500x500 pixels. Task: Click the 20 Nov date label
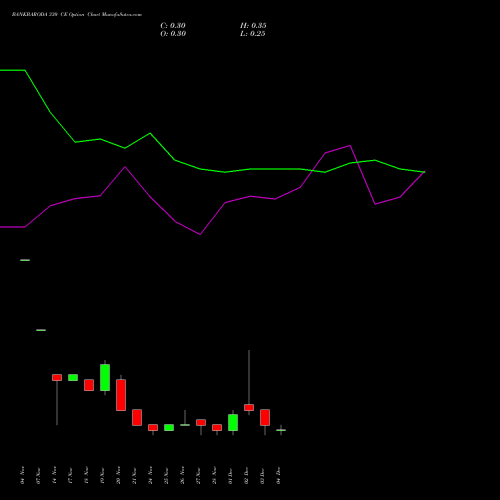click(118, 475)
